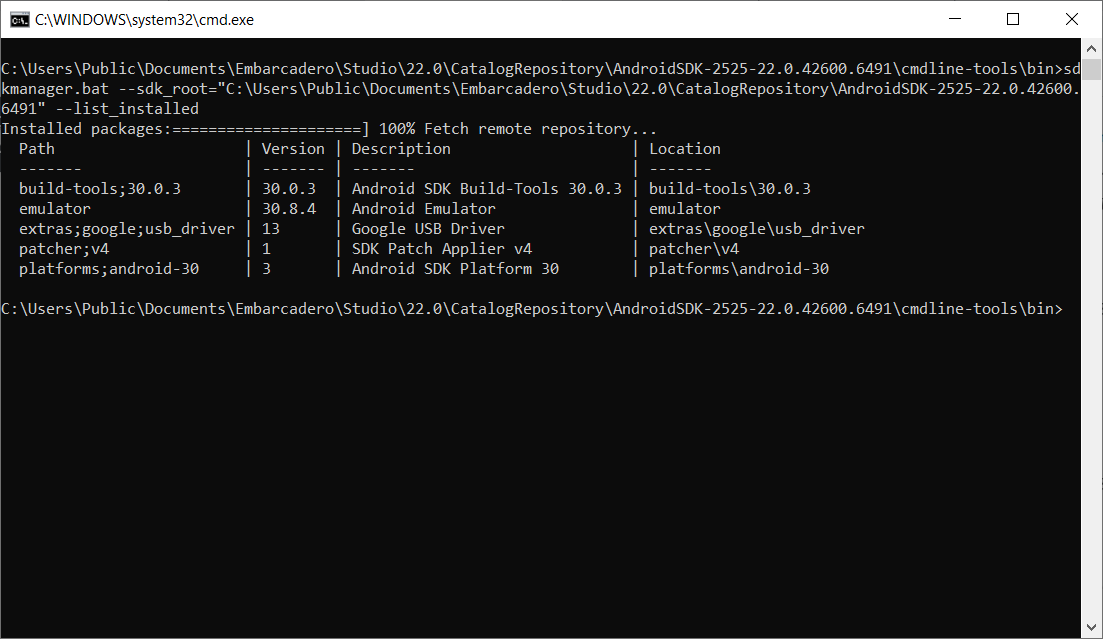Maximize the cmd.exe window
The image size is (1103, 639).
(x=1012, y=19)
